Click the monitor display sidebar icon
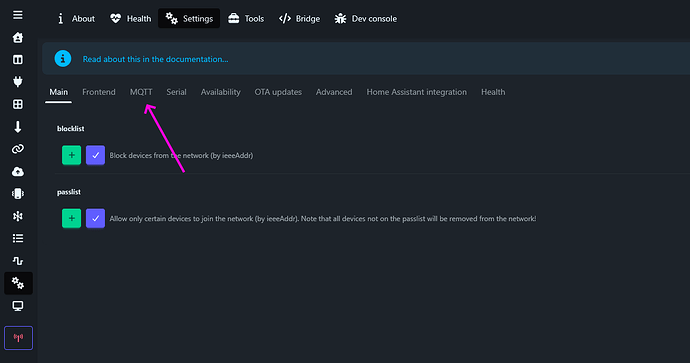 [18, 306]
